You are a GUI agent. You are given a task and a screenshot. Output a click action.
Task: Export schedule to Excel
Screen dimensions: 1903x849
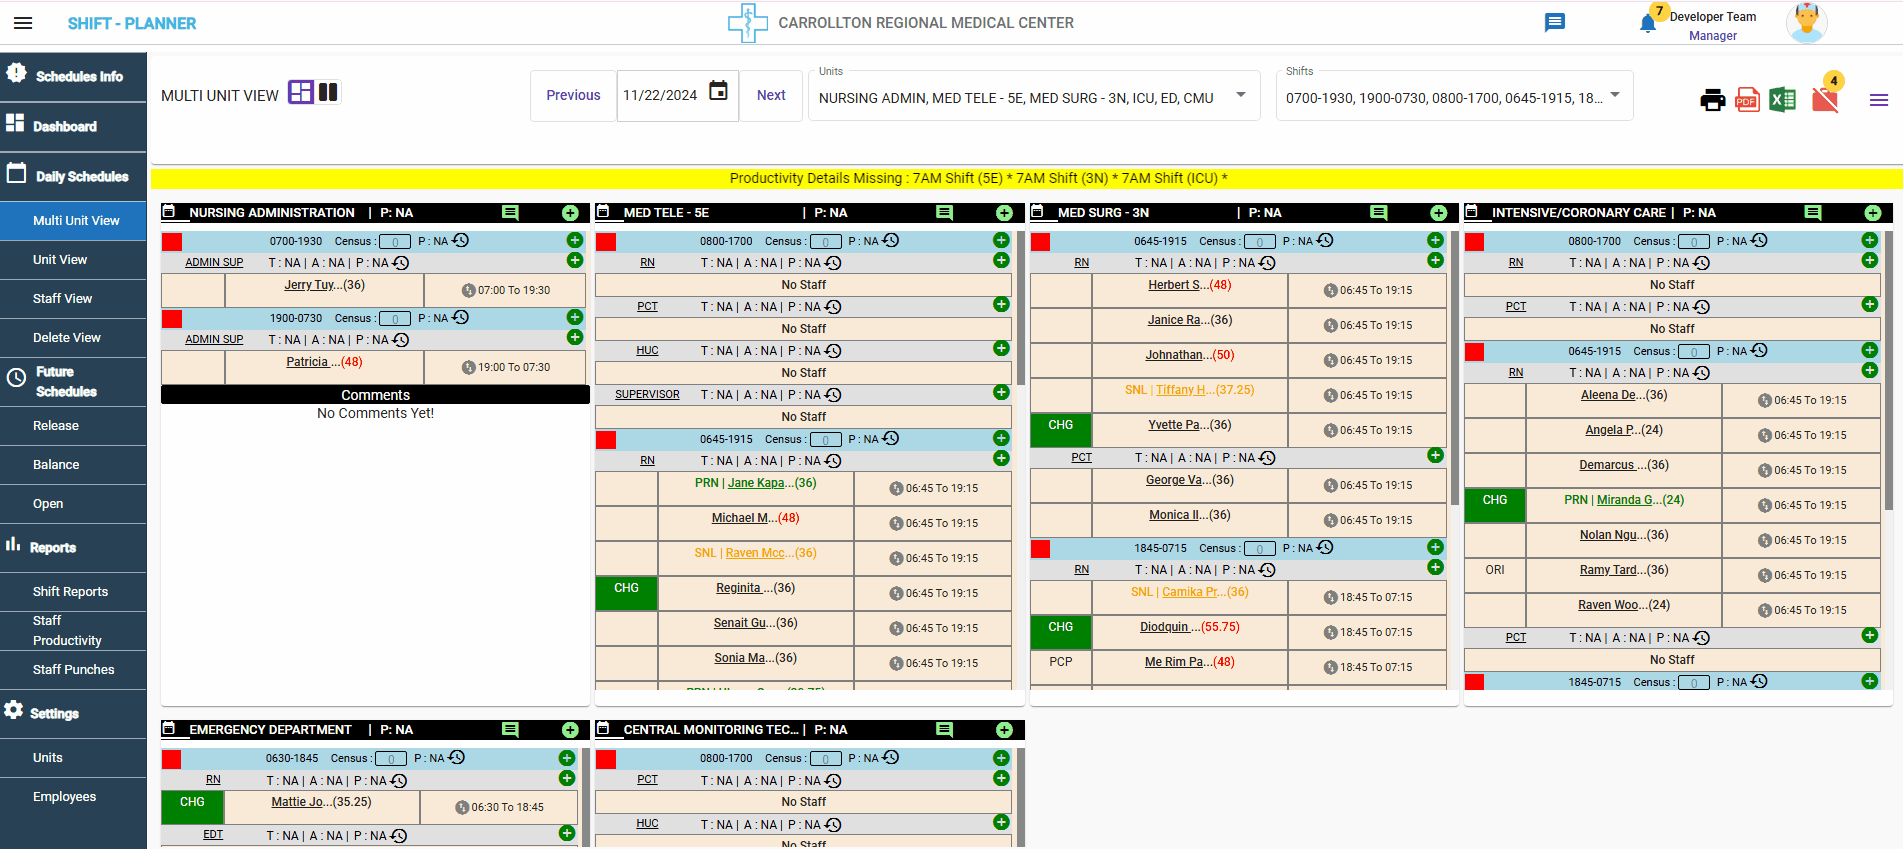click(1782, 100)
